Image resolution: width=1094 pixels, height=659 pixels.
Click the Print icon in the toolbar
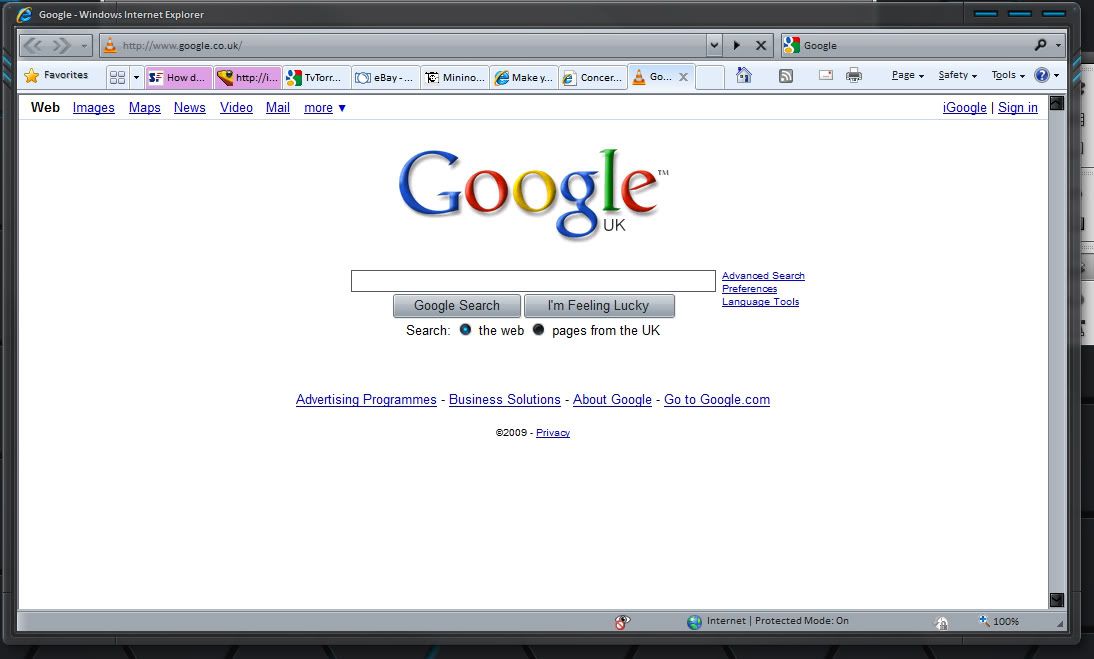point(854,75)
